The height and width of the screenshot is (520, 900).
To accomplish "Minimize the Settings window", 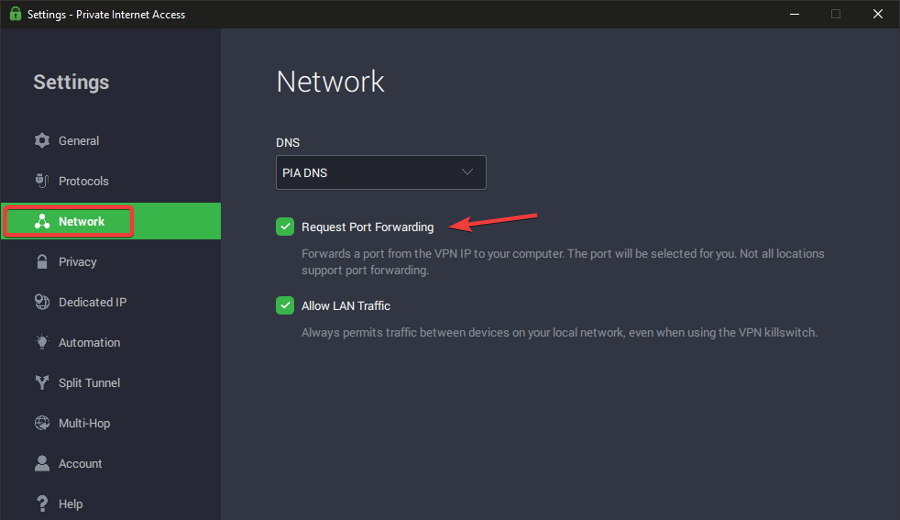I will [x=790, y=14].
